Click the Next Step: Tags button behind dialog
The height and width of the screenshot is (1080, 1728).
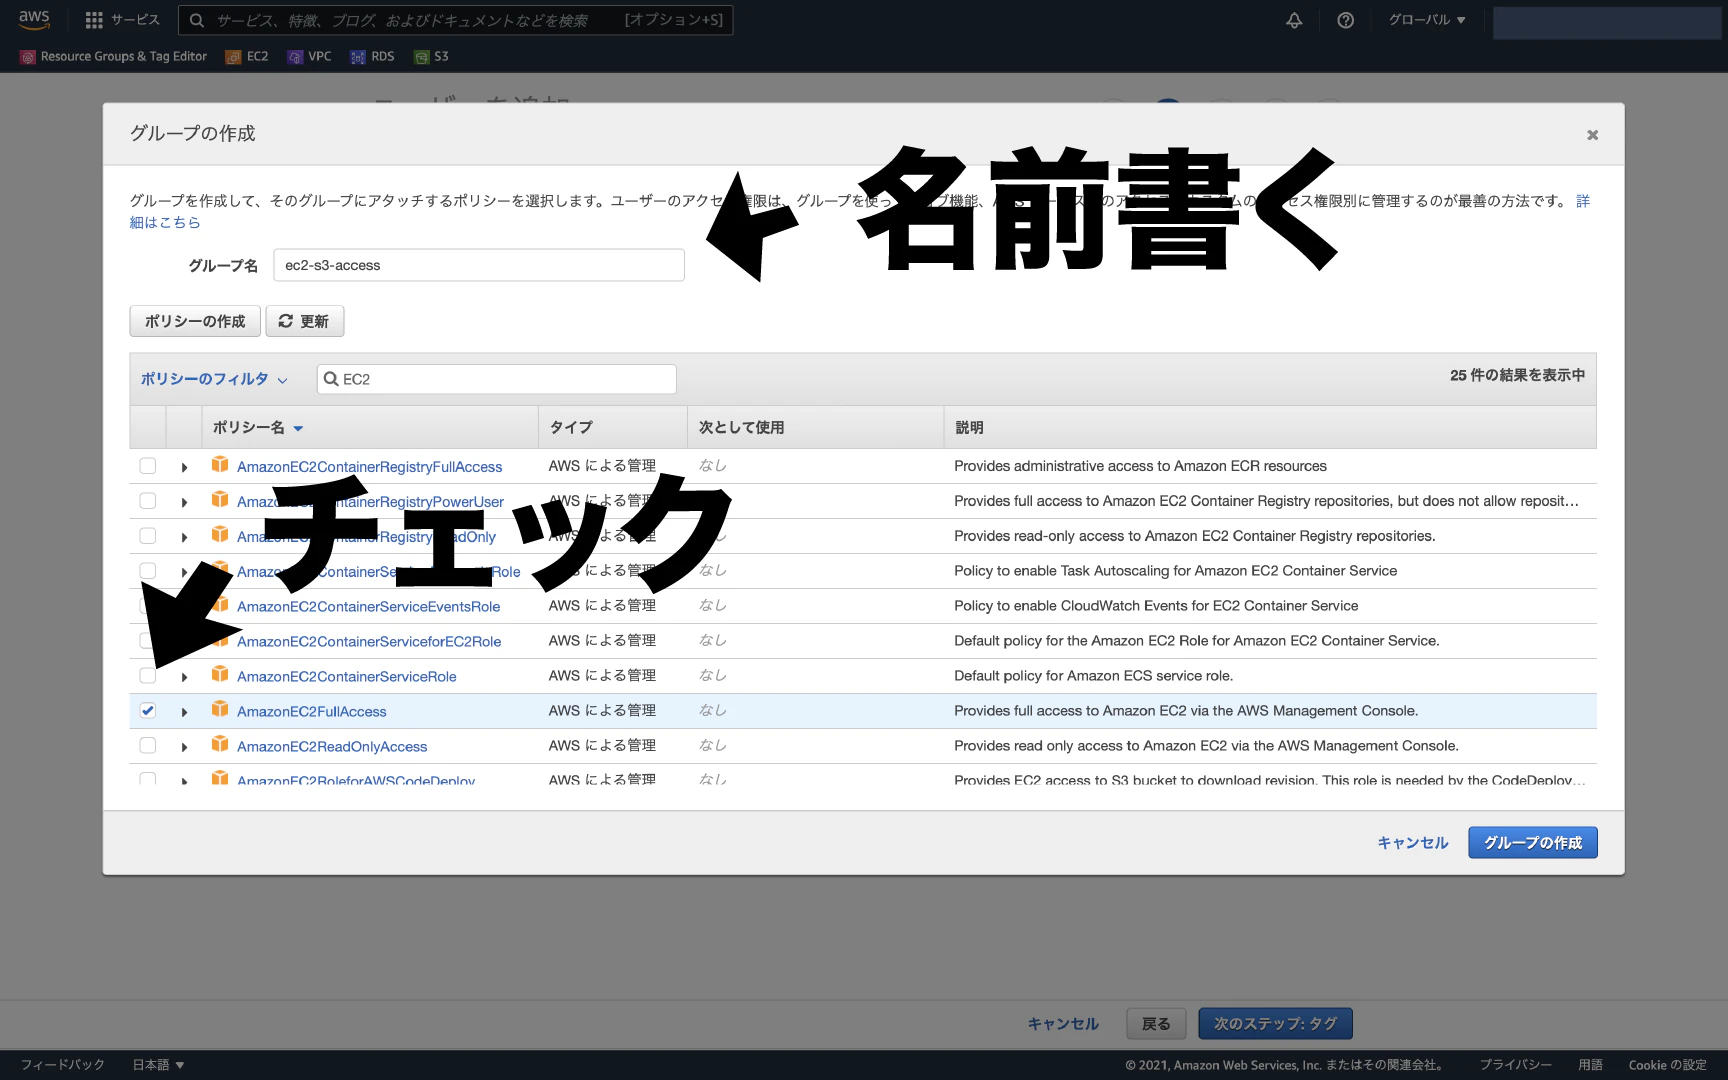coord(1275,1024)
